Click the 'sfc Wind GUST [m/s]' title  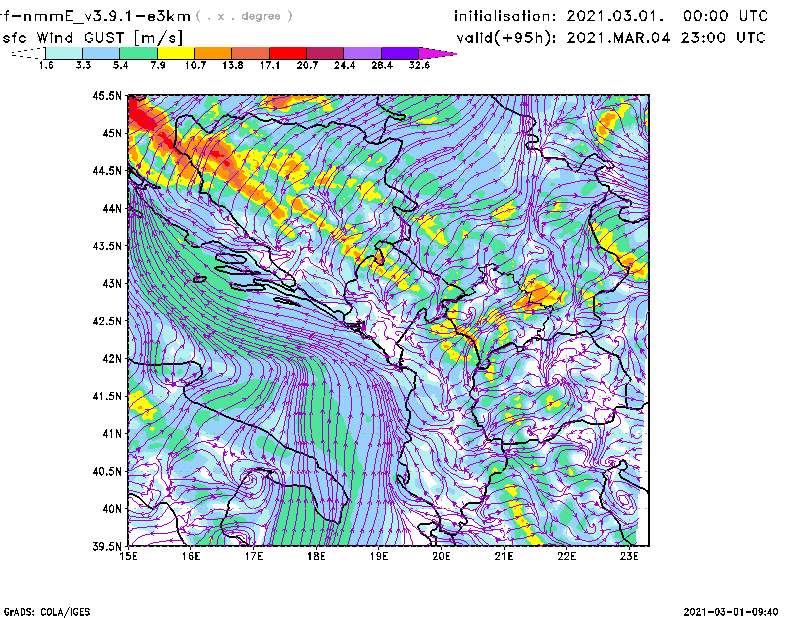(x=92, y=38)
